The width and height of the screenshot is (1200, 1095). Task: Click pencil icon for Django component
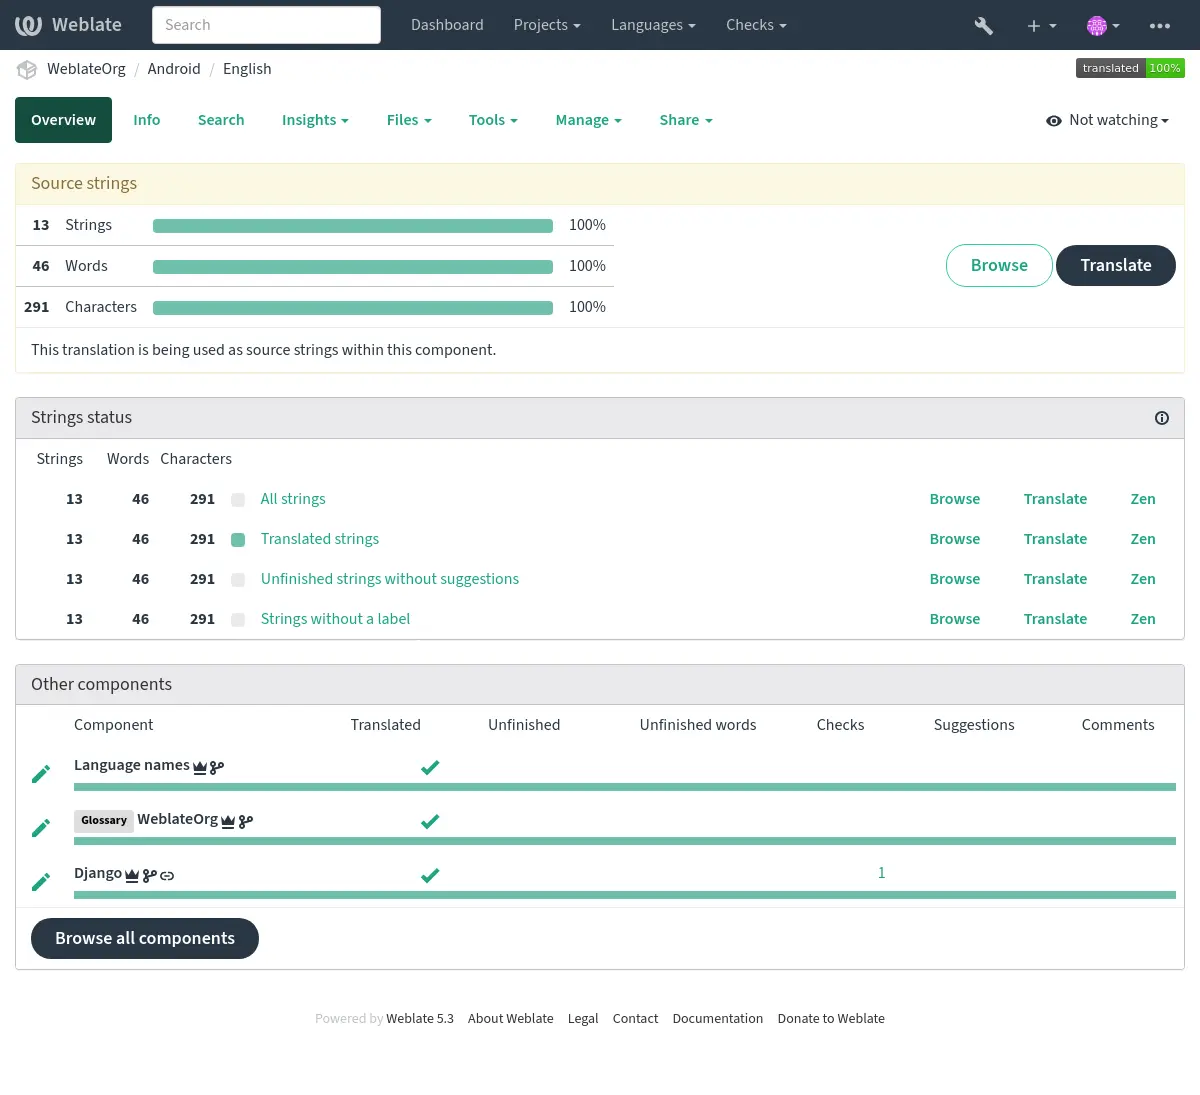[x=41, y=882]
